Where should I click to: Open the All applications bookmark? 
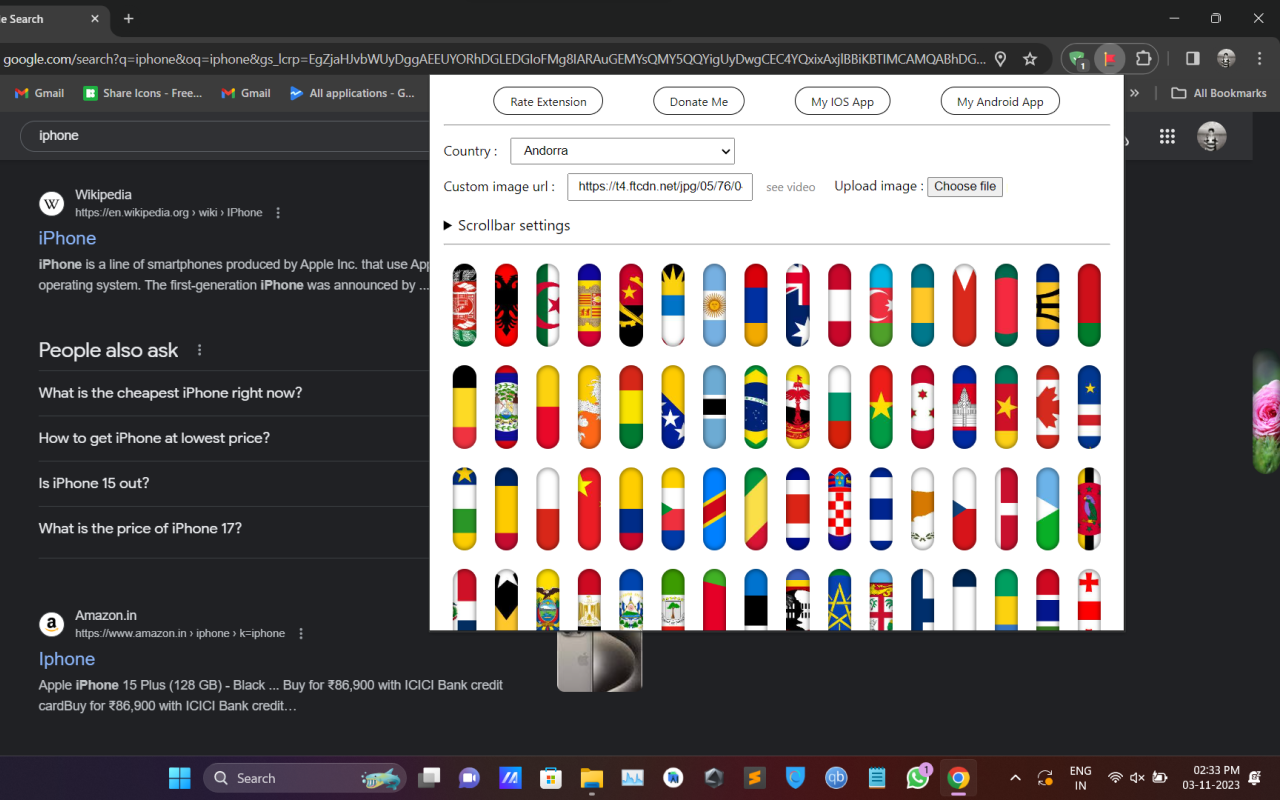(x=351, y=93)
